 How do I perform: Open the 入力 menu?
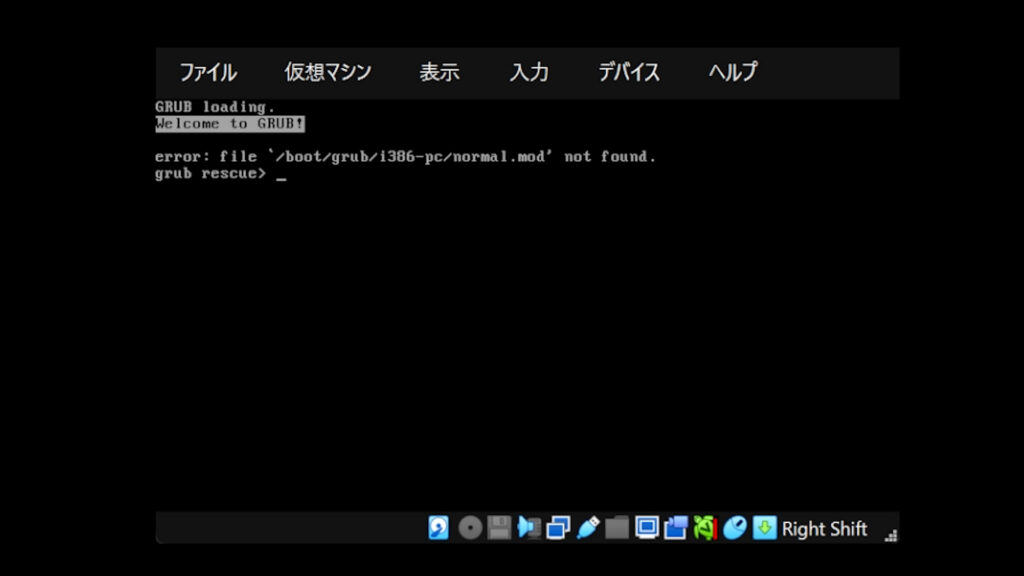tap(529, 72)
